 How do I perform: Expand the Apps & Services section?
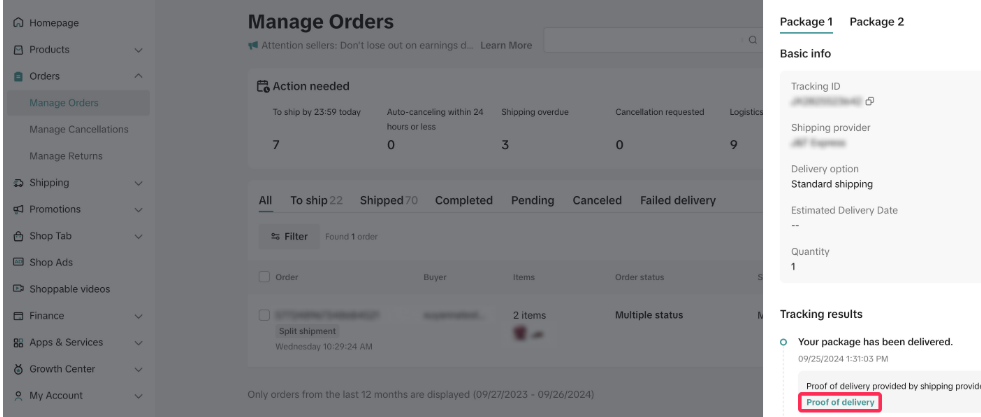tap(138, 343)
